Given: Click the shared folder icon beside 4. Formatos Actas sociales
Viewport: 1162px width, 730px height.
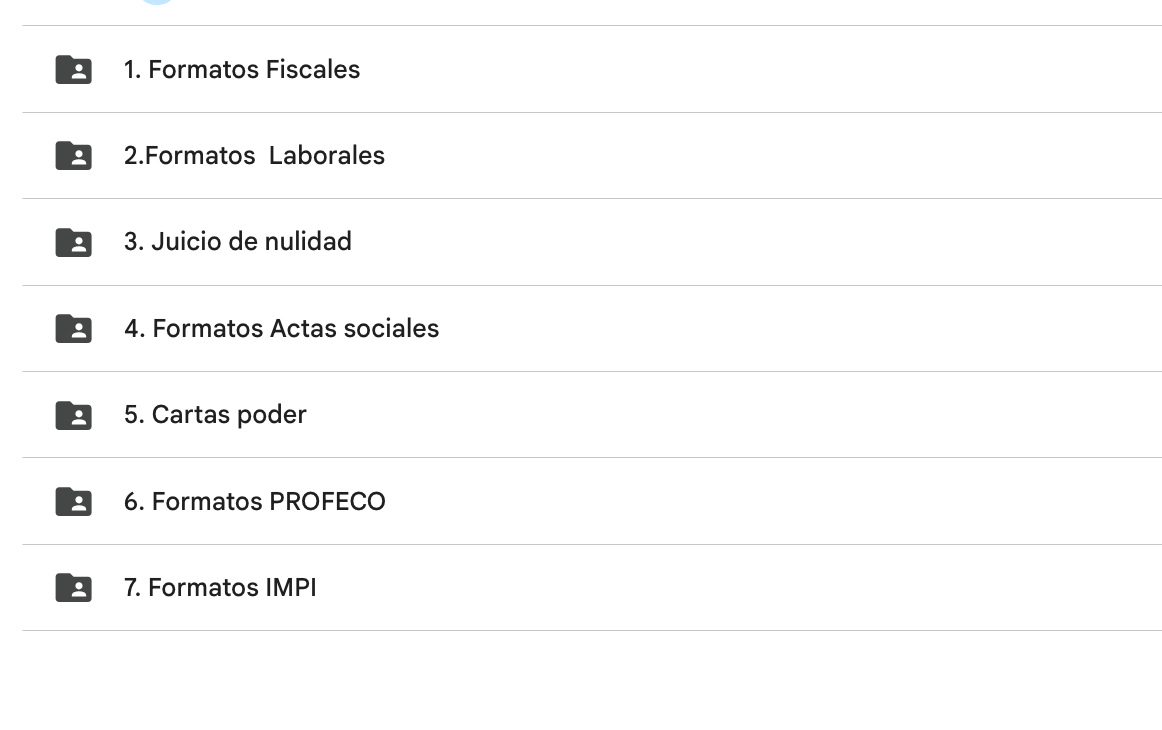Looking at the screenshot, I should [73, 328].
